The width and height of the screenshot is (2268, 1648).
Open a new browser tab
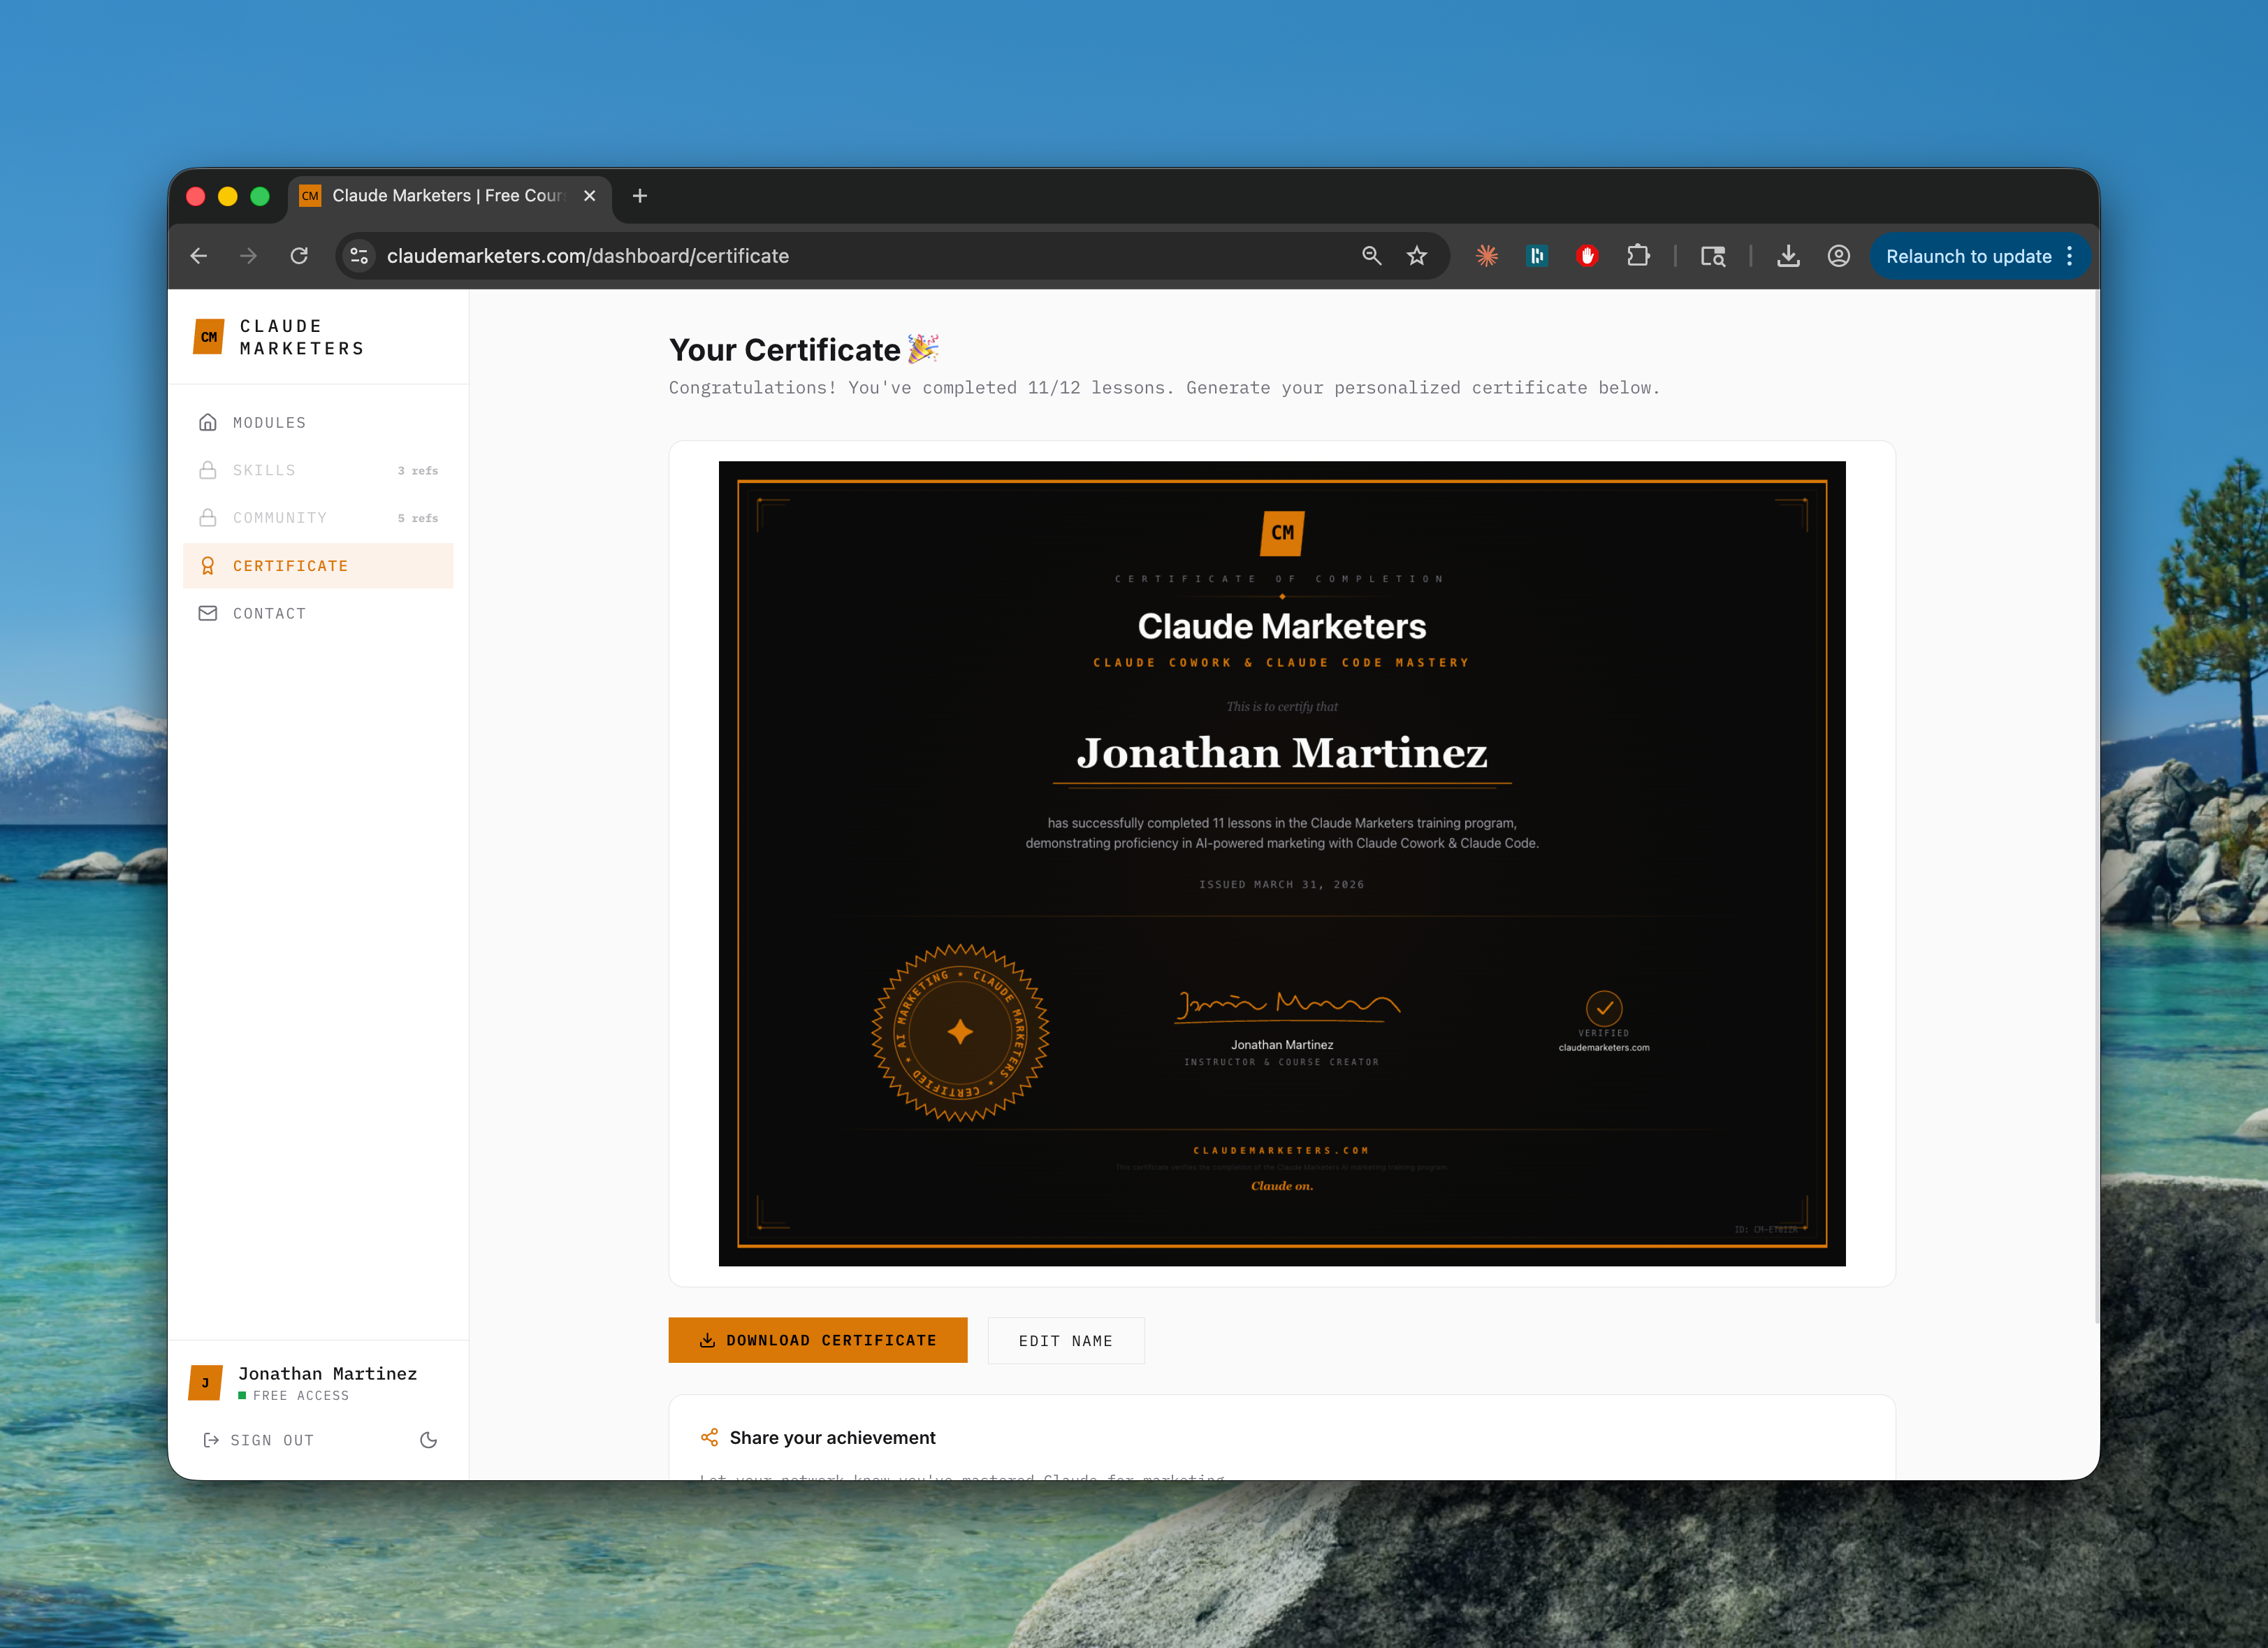(640, 196)
